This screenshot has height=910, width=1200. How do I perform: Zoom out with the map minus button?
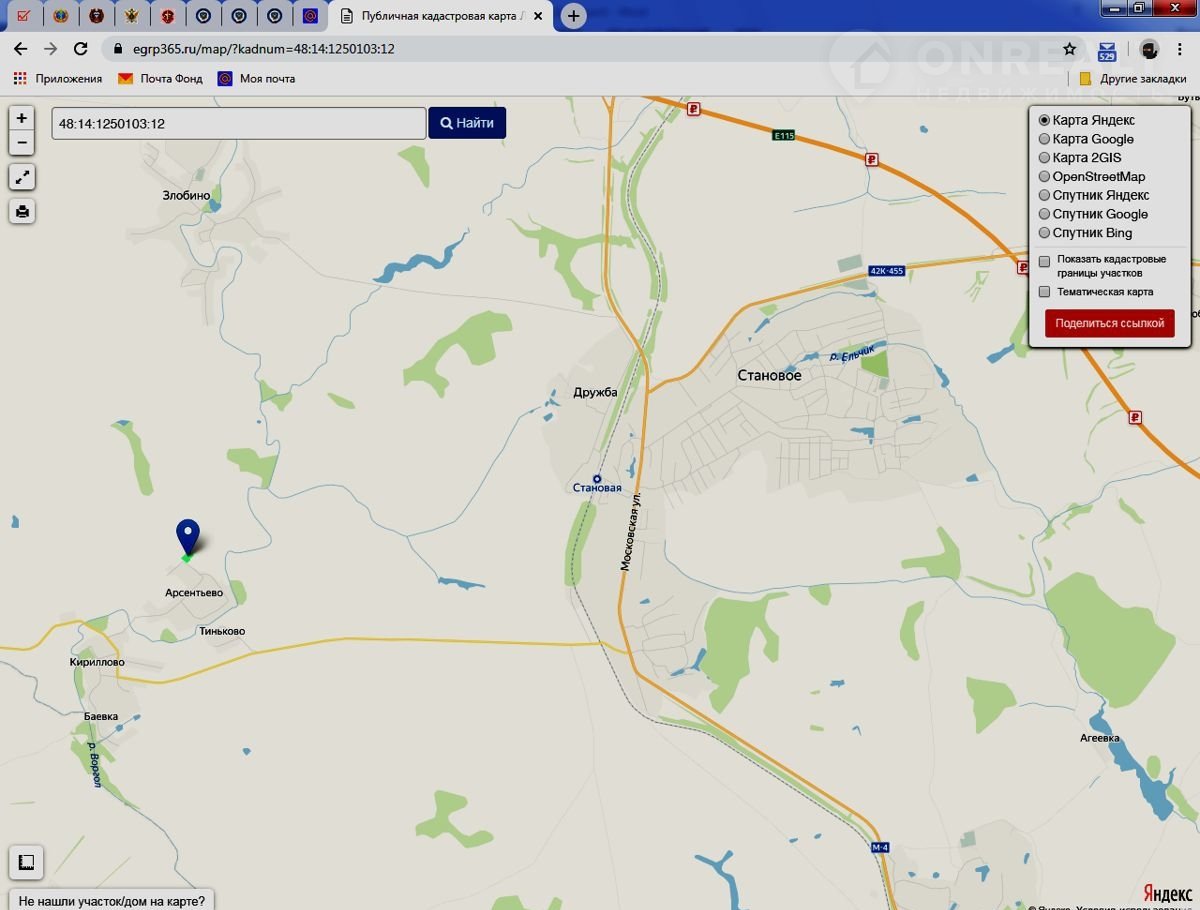(22, 143)
